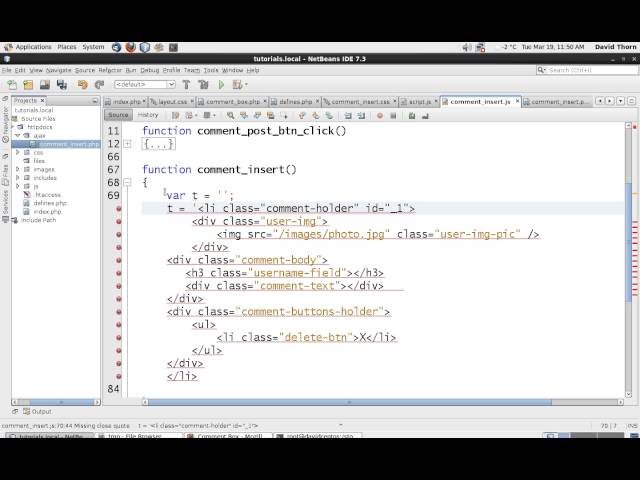Collapse the ajax folder in project tree
The height and width of the screenshot is (480, 640).
[18, 136]
